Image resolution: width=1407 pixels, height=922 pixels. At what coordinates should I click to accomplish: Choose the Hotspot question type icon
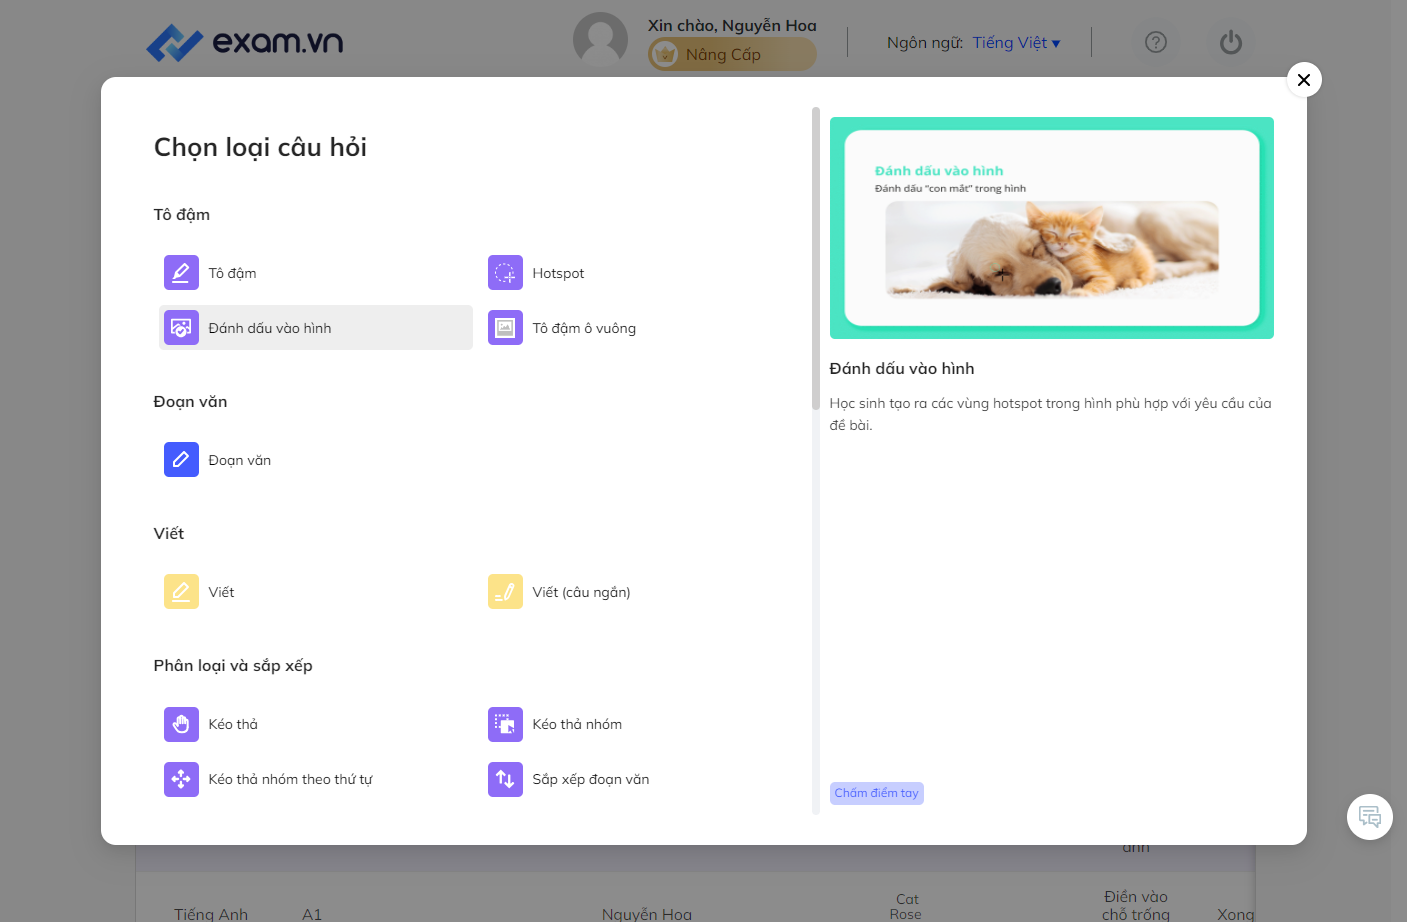click(x=505, y=272)
